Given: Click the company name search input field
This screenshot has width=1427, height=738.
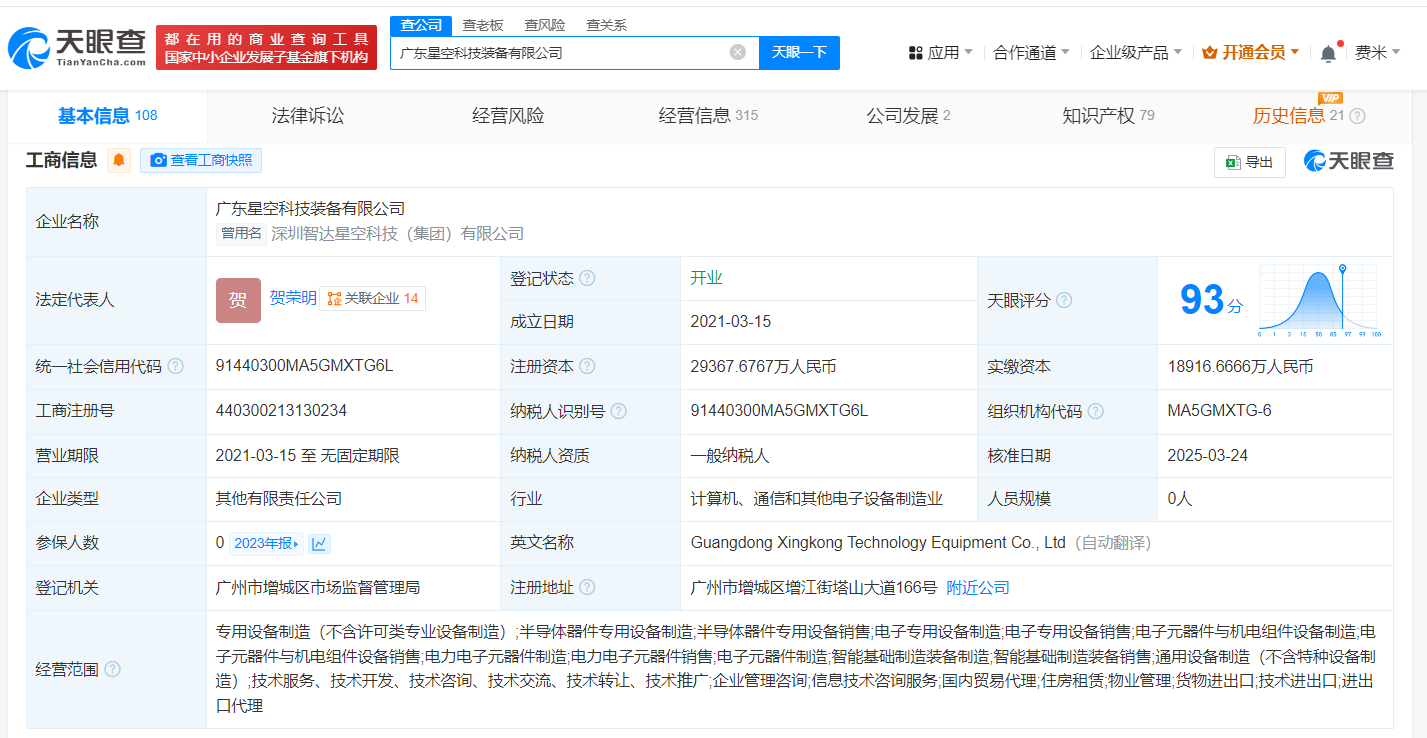Looking at the screenshot, I should point(560,52).
